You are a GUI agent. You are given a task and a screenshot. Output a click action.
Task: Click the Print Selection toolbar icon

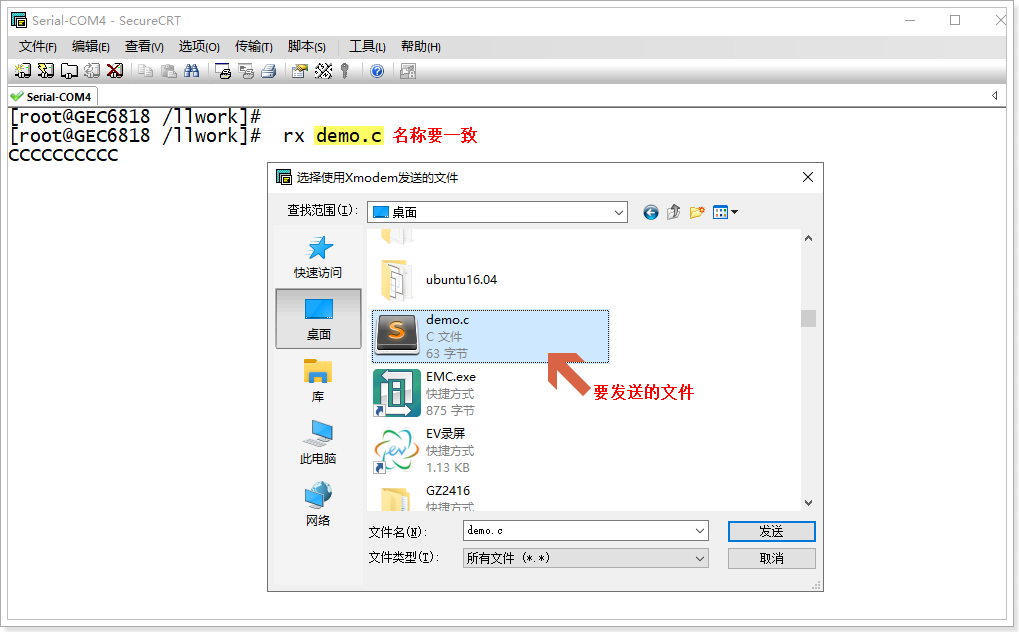[246, 71]
